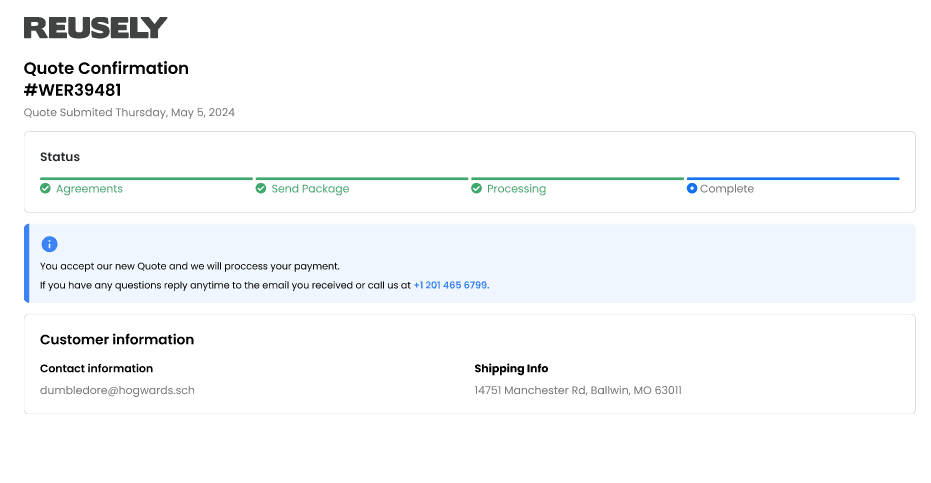
Task: Click the email dumbledore@hogwards.sch
Action: (x=117, y=390)
